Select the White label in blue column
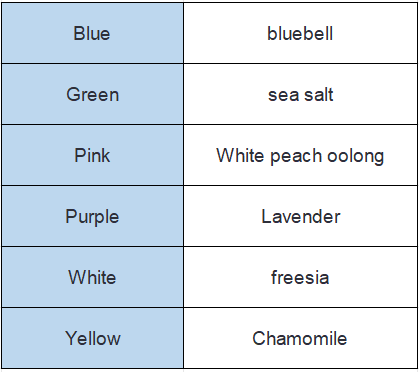419x372 pixels. (x=92, y=277)
